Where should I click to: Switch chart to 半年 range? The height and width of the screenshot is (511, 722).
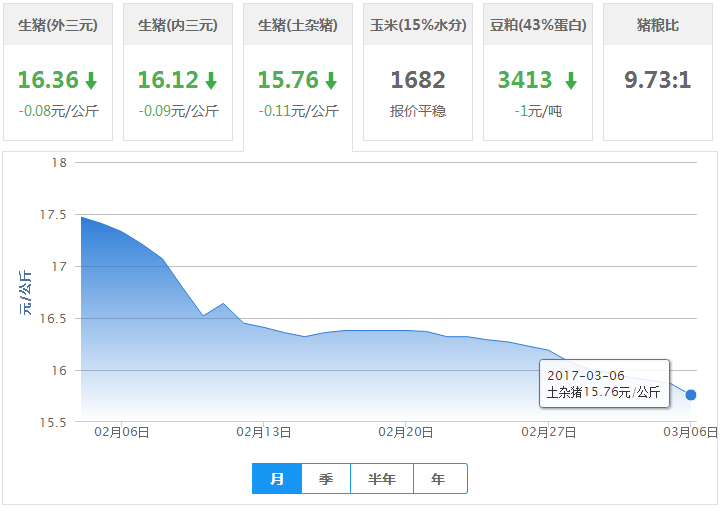pos(382,479)
